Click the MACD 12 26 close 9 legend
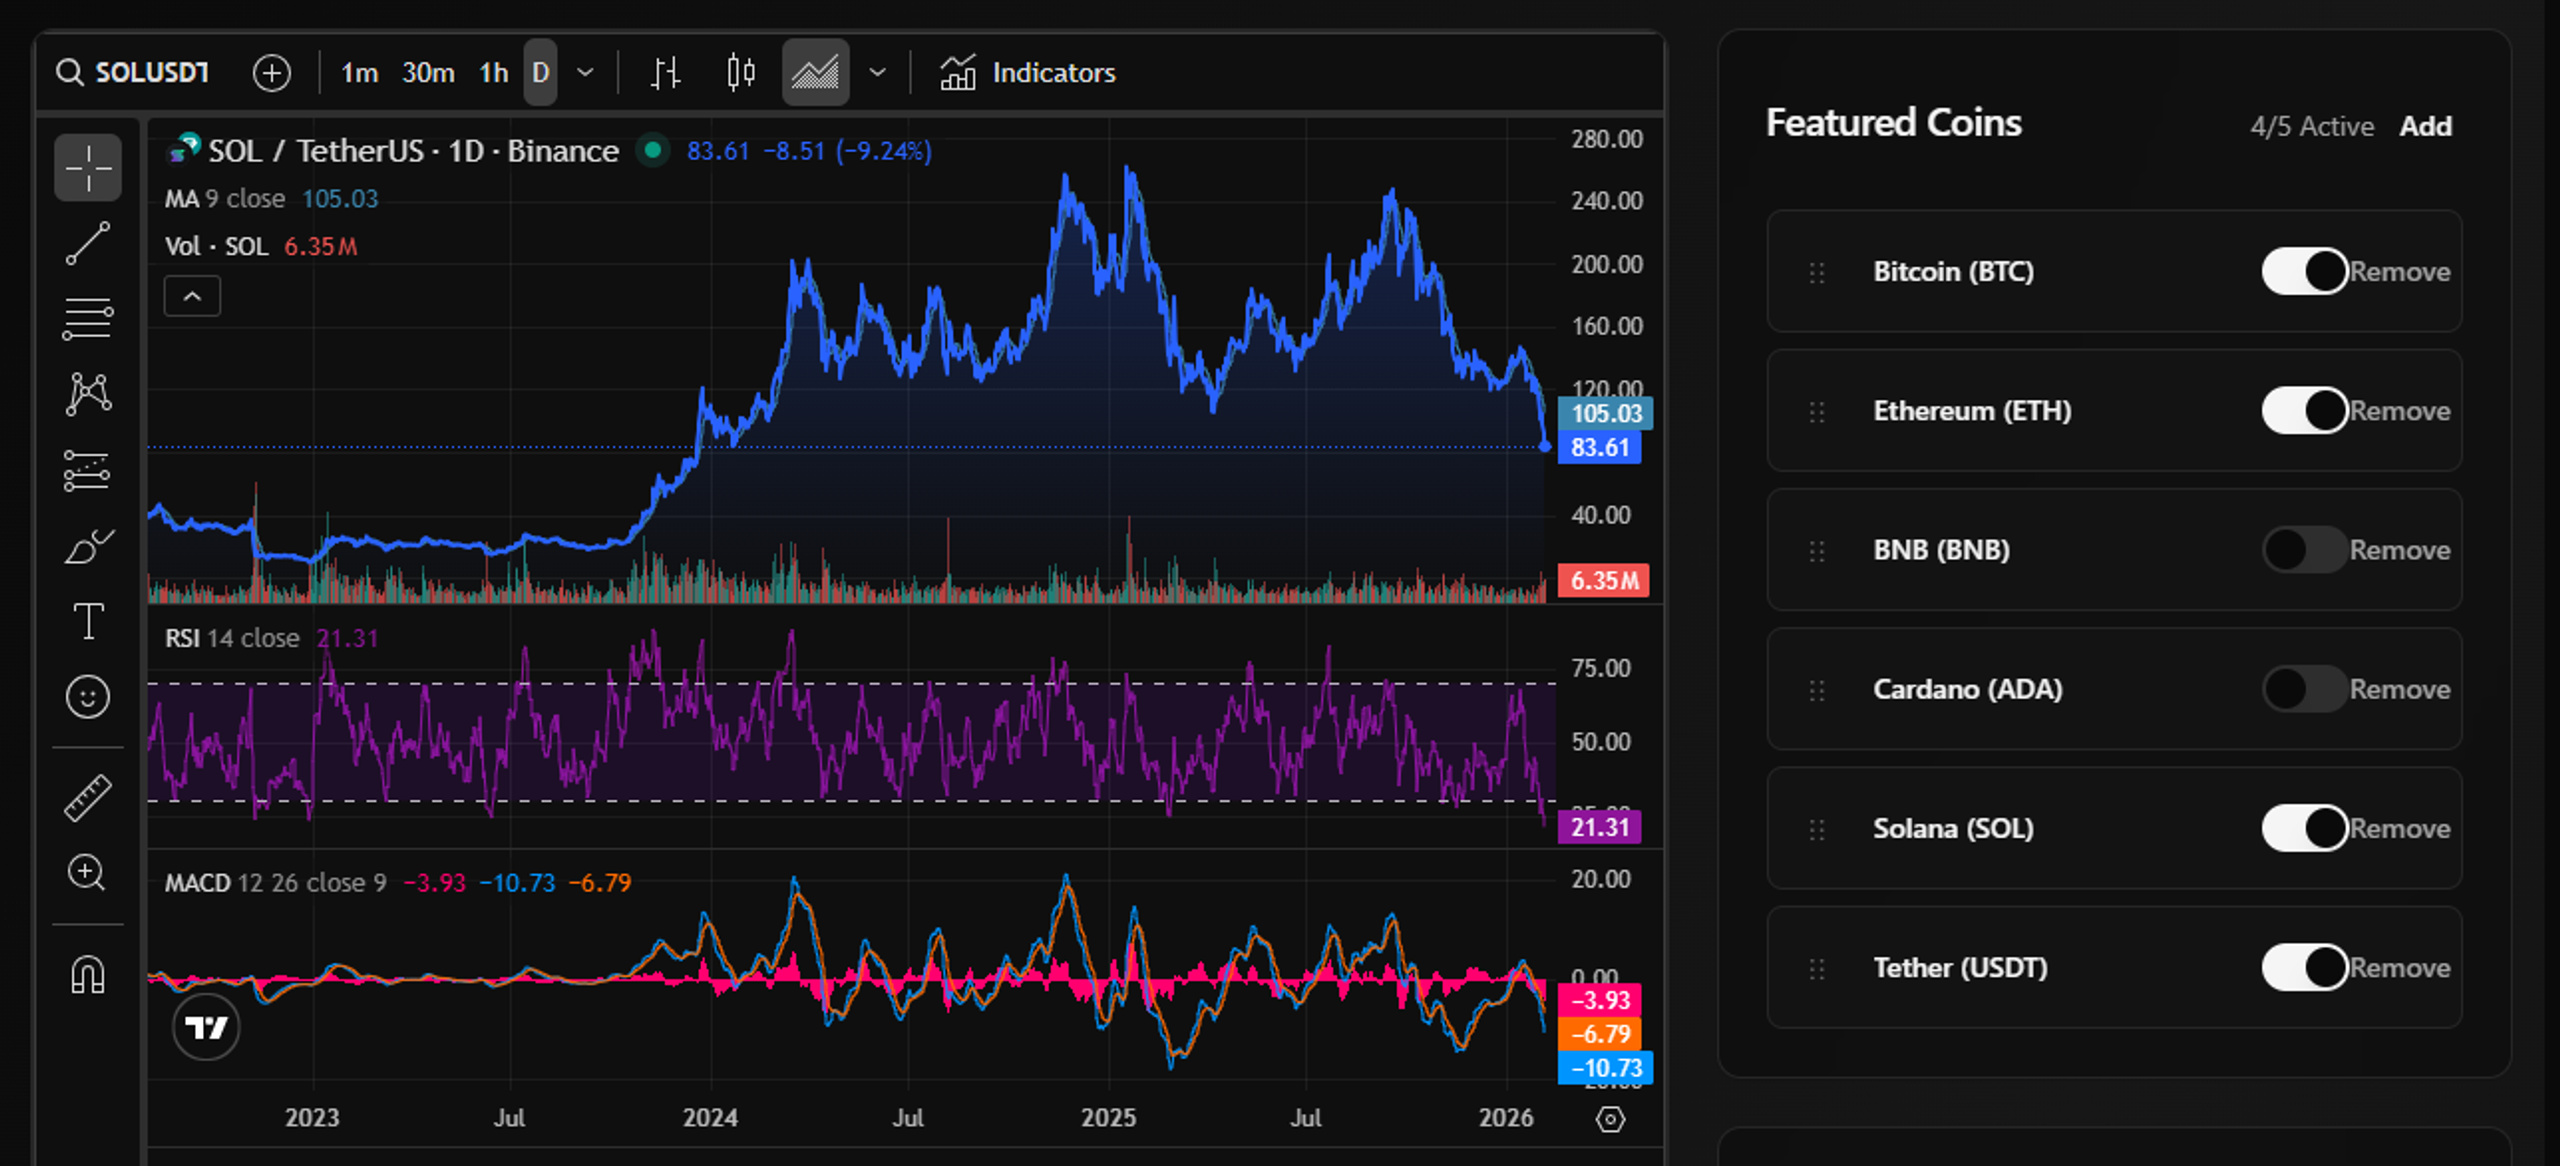 tap(275, 883)
